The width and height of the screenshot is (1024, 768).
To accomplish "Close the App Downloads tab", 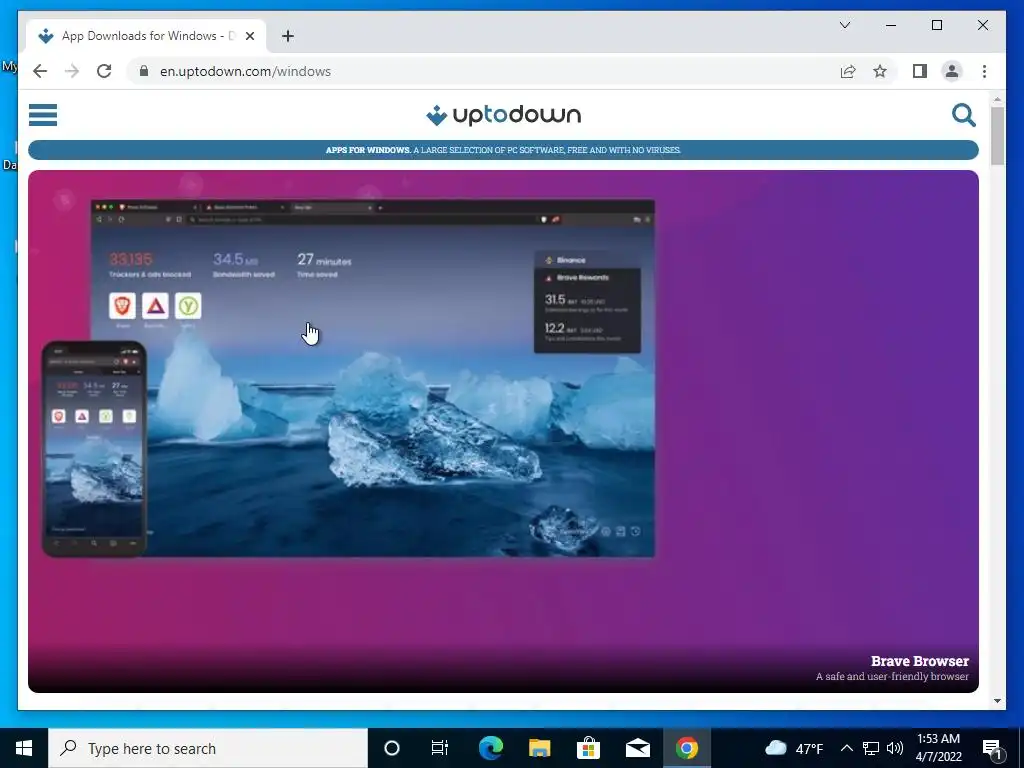I will [249, 36].
